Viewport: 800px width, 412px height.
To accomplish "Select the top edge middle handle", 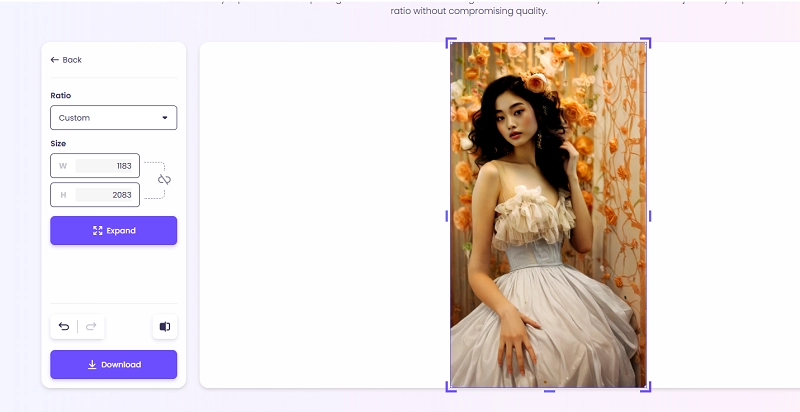I will coord(549,39).
